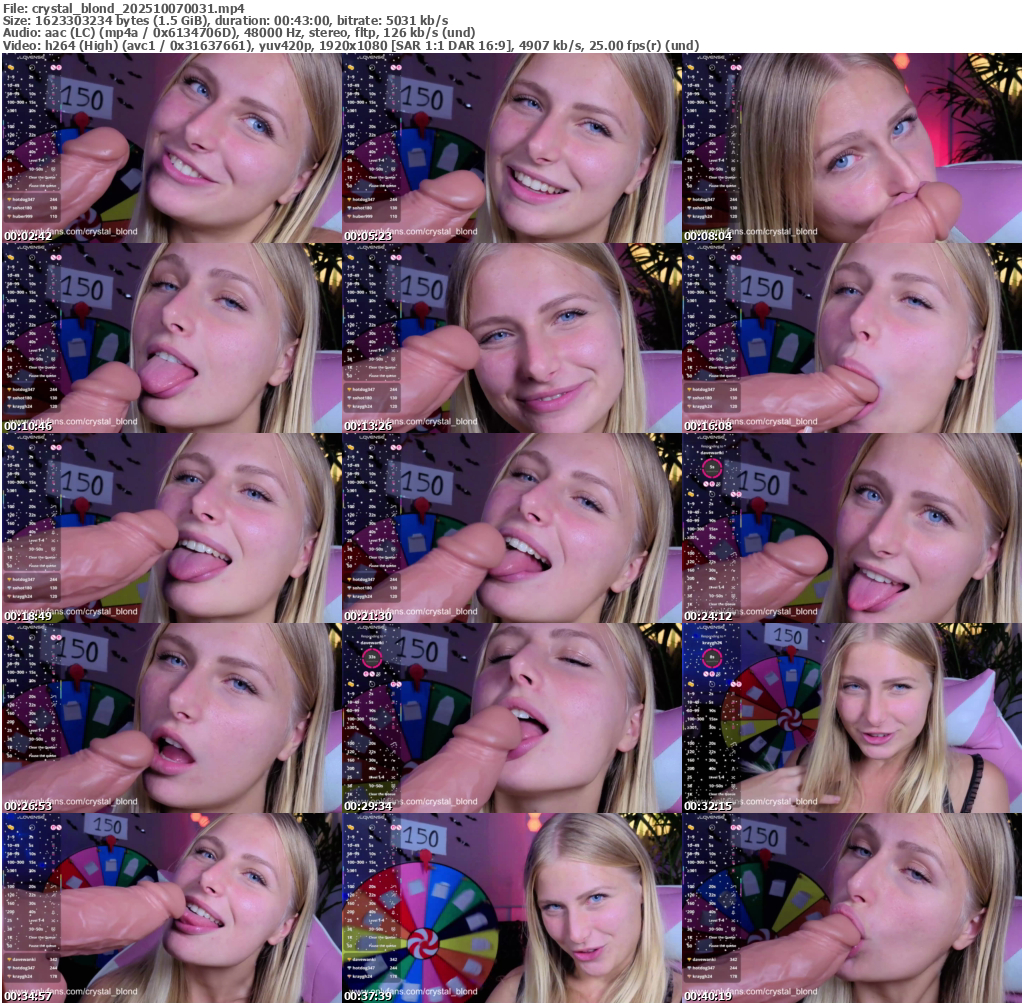
Task: Open the frame marked 00:21:30
Action: [x=512, y=528]
